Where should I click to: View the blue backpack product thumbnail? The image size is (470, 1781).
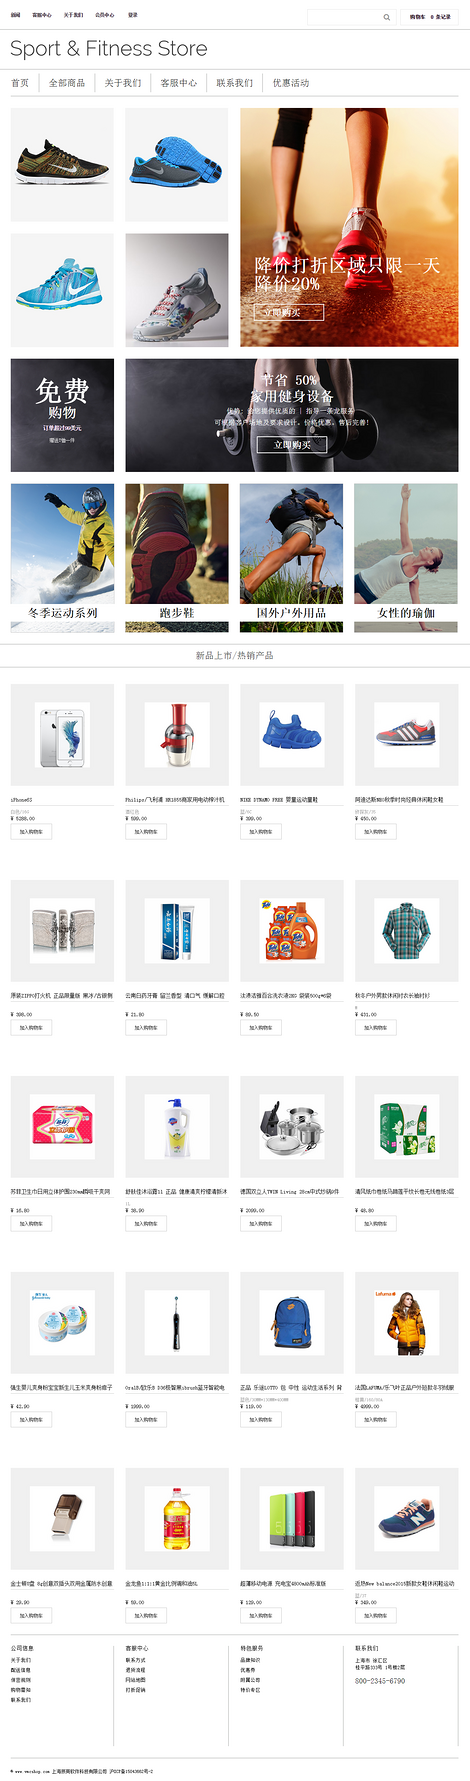292,1322
